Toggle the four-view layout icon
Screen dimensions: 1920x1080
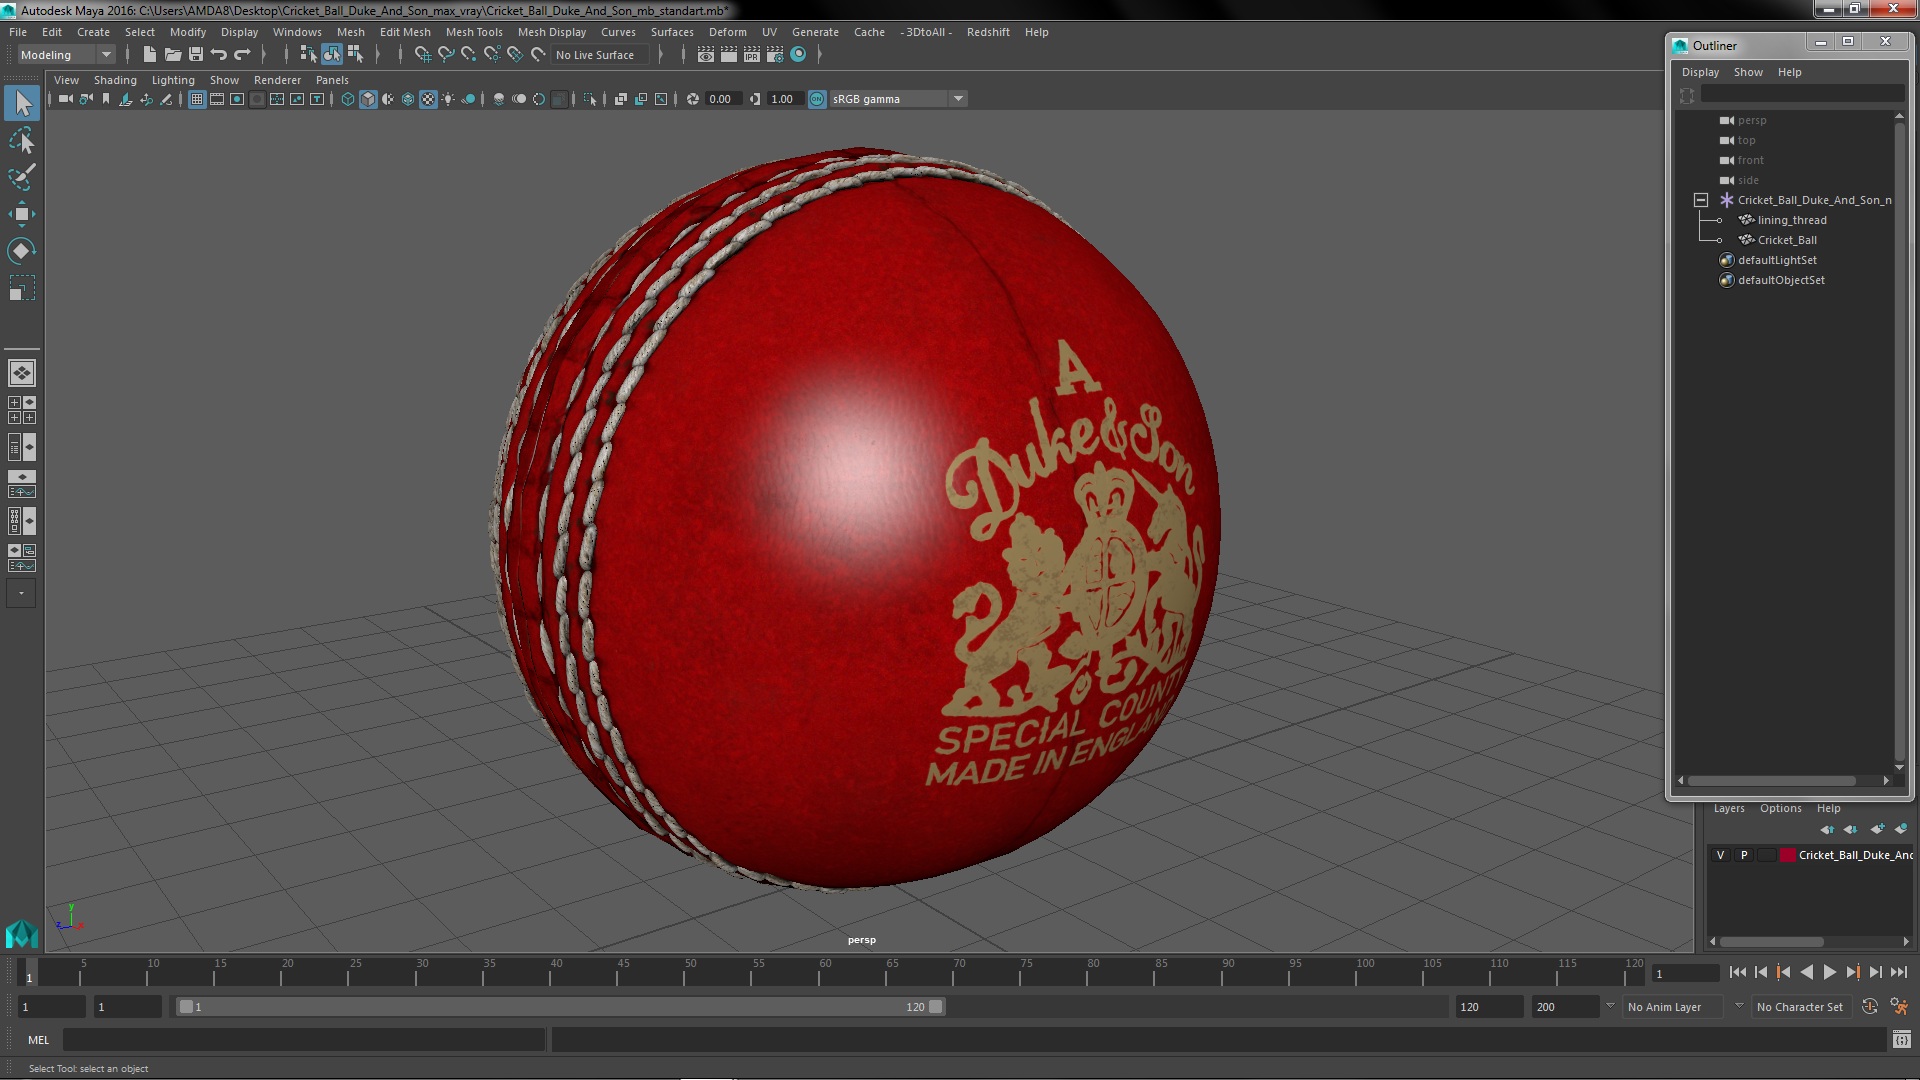point(22,410)
